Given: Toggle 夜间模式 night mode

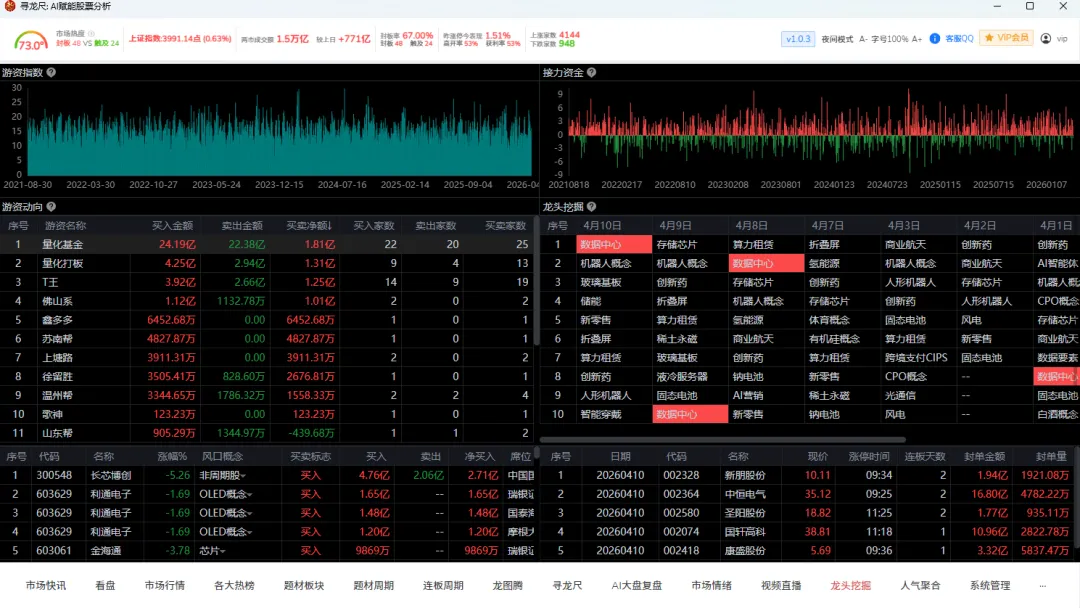Looking at the screenshot, I should (x=837, y=39).
